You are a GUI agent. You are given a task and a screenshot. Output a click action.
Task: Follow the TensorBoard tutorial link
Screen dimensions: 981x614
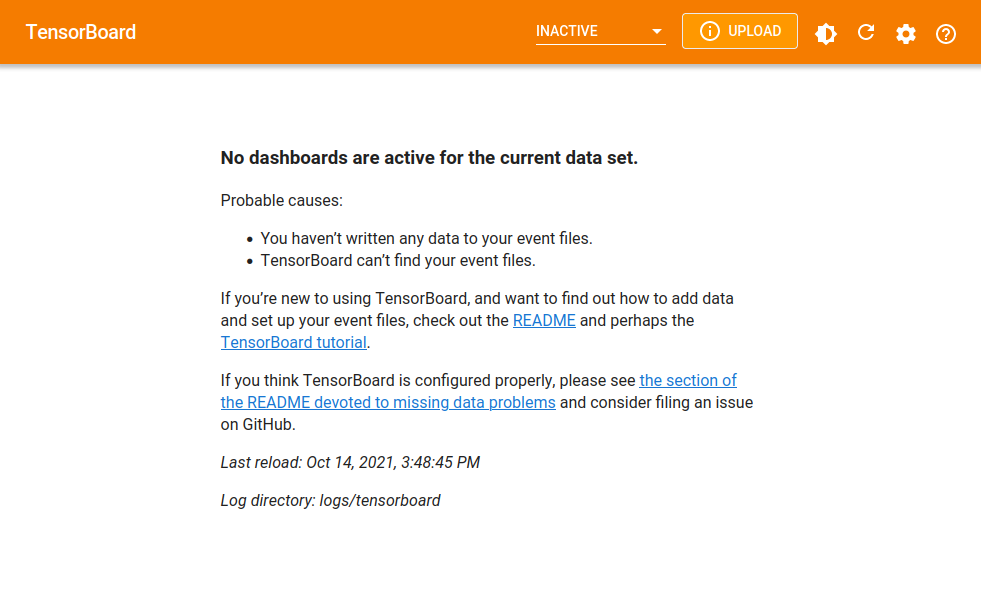(x=293, y=342)
